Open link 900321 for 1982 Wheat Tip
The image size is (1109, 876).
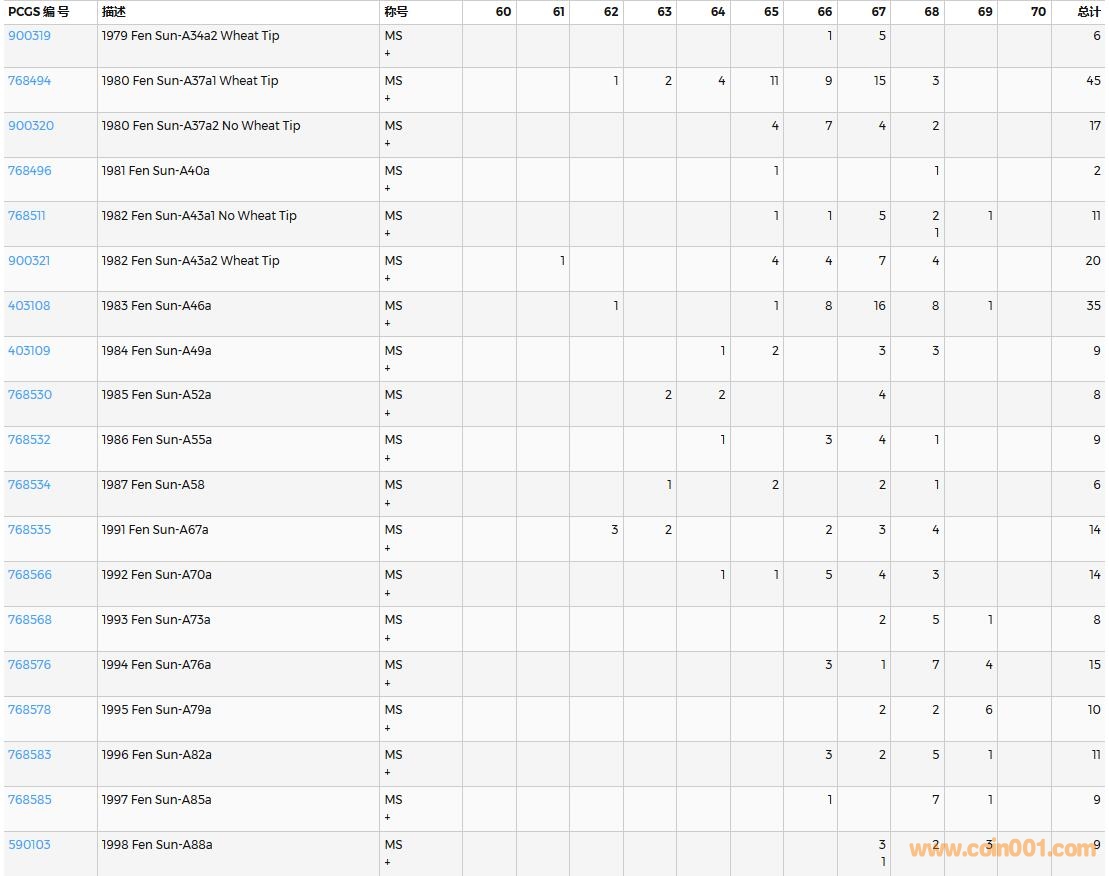pyautogui.click(x=29, y=261)
